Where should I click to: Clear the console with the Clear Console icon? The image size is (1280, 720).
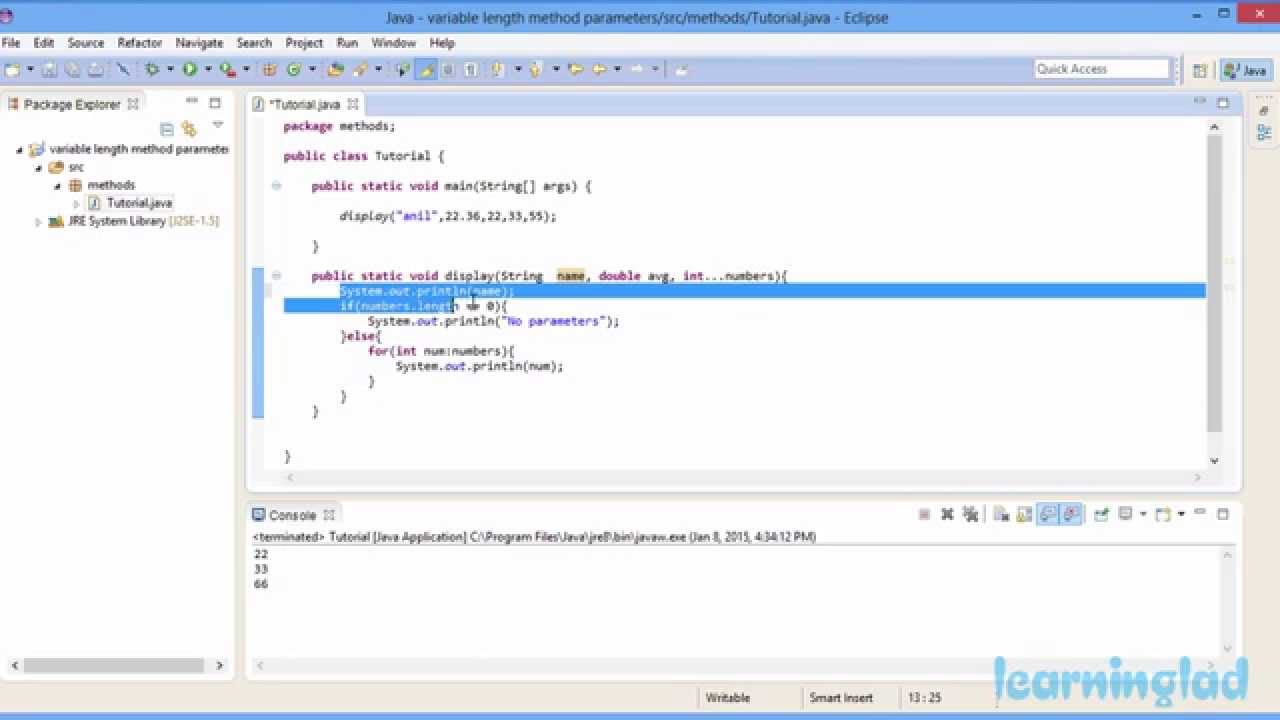[x=999, y=514]
